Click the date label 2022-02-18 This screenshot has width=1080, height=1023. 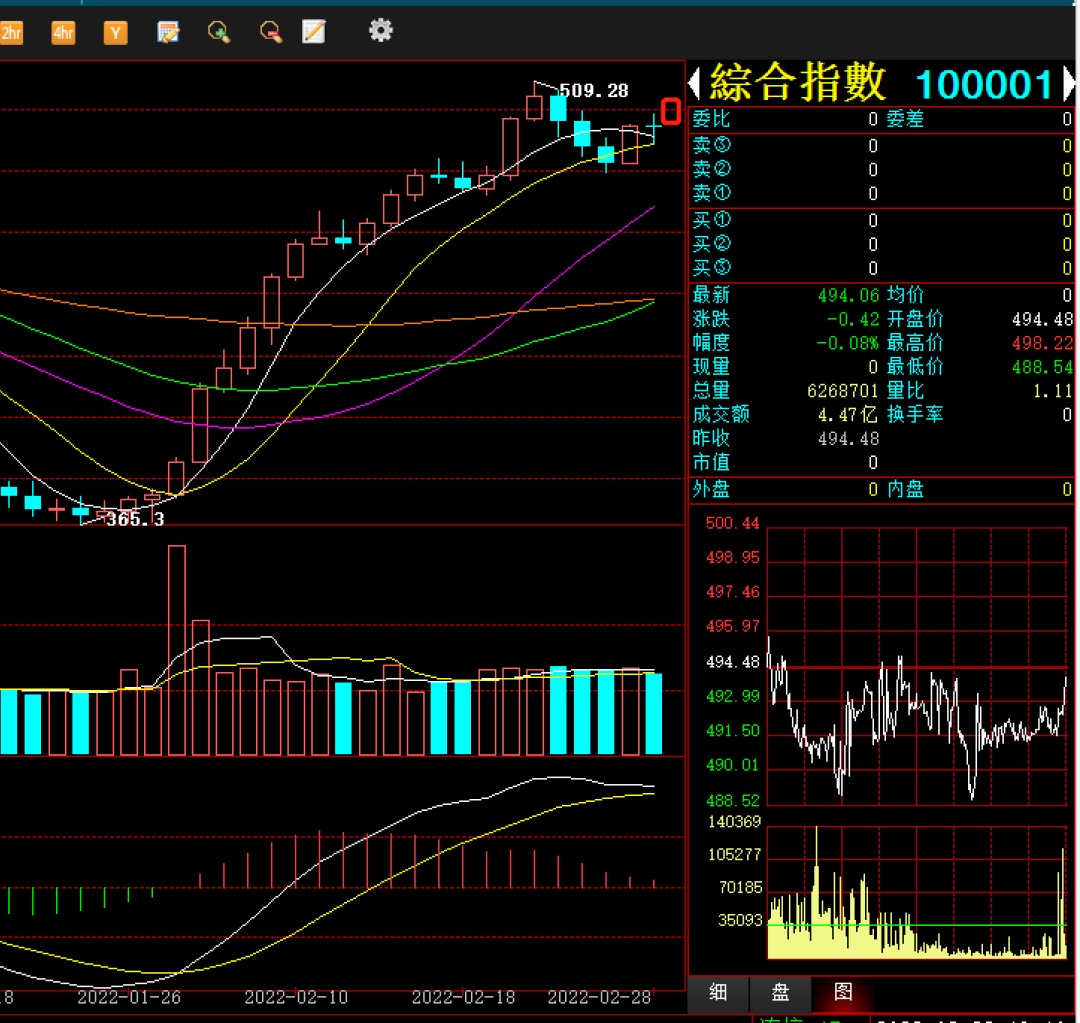(463, 998)
